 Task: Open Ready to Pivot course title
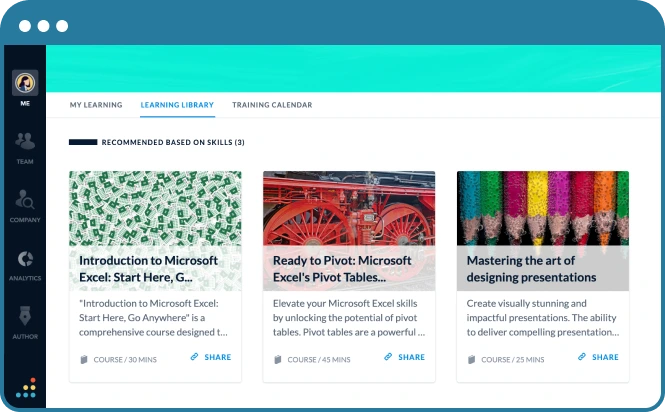point(342,269)
